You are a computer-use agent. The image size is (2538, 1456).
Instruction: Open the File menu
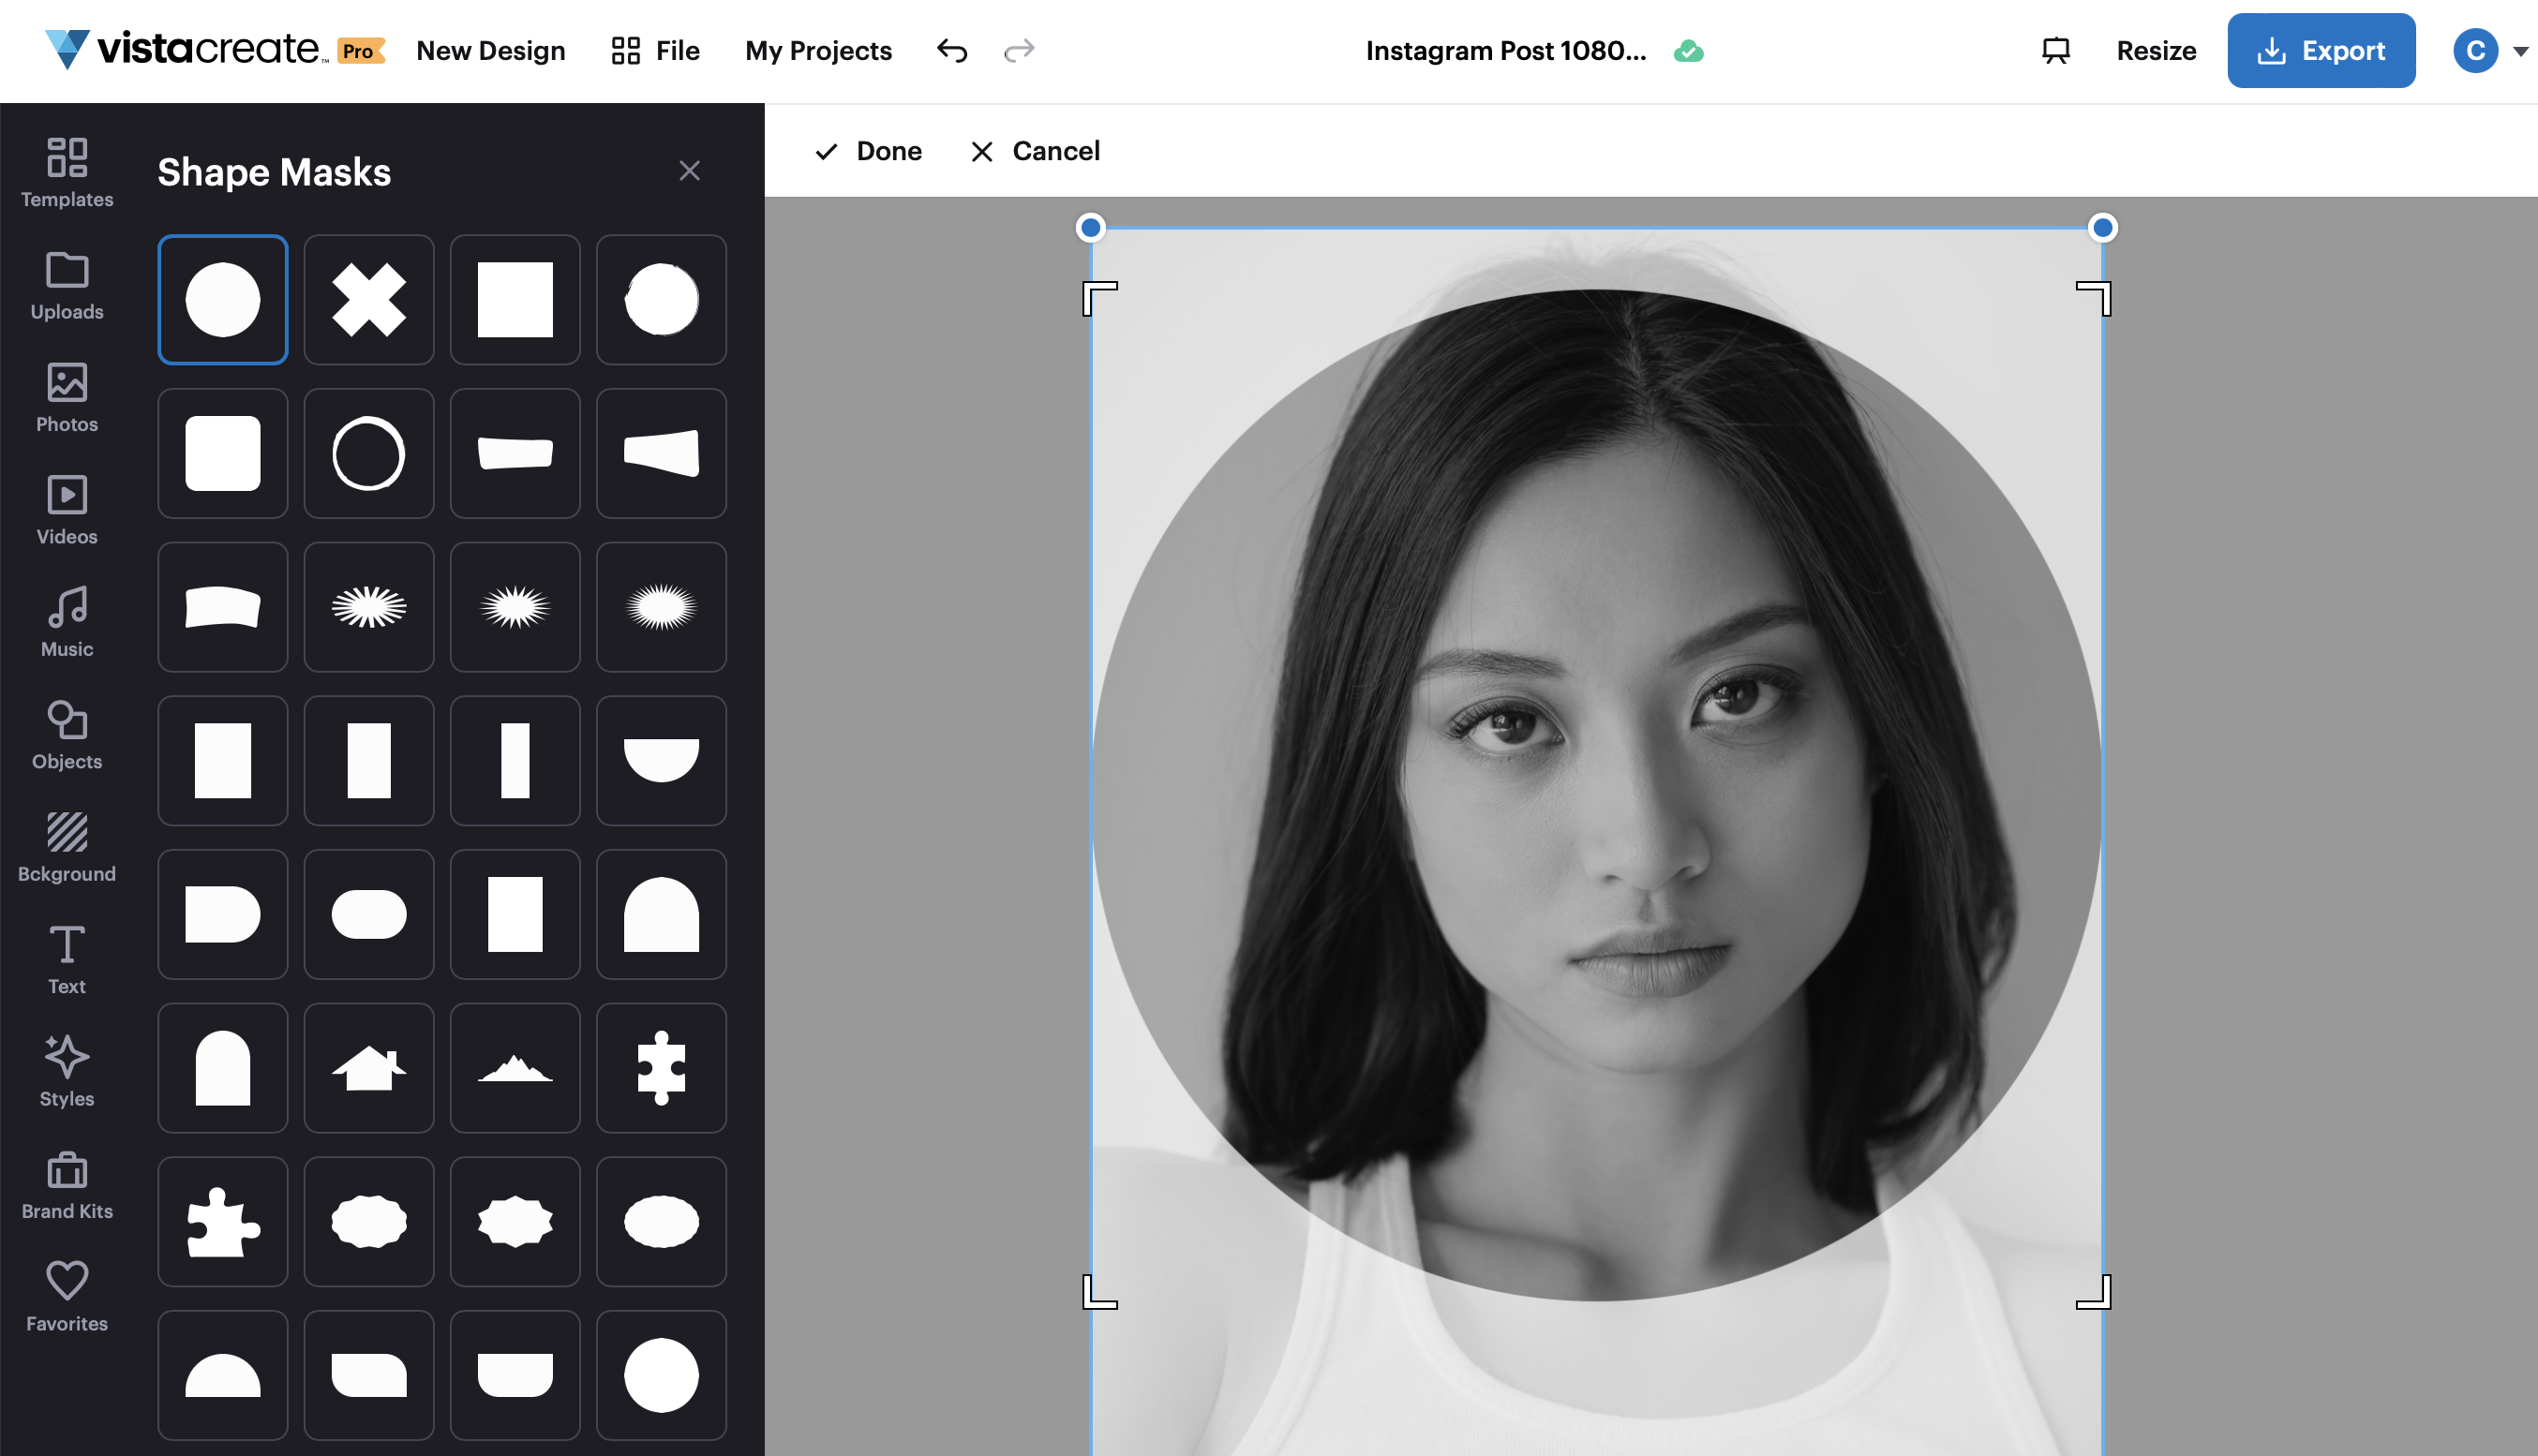[x=655, y=50]
